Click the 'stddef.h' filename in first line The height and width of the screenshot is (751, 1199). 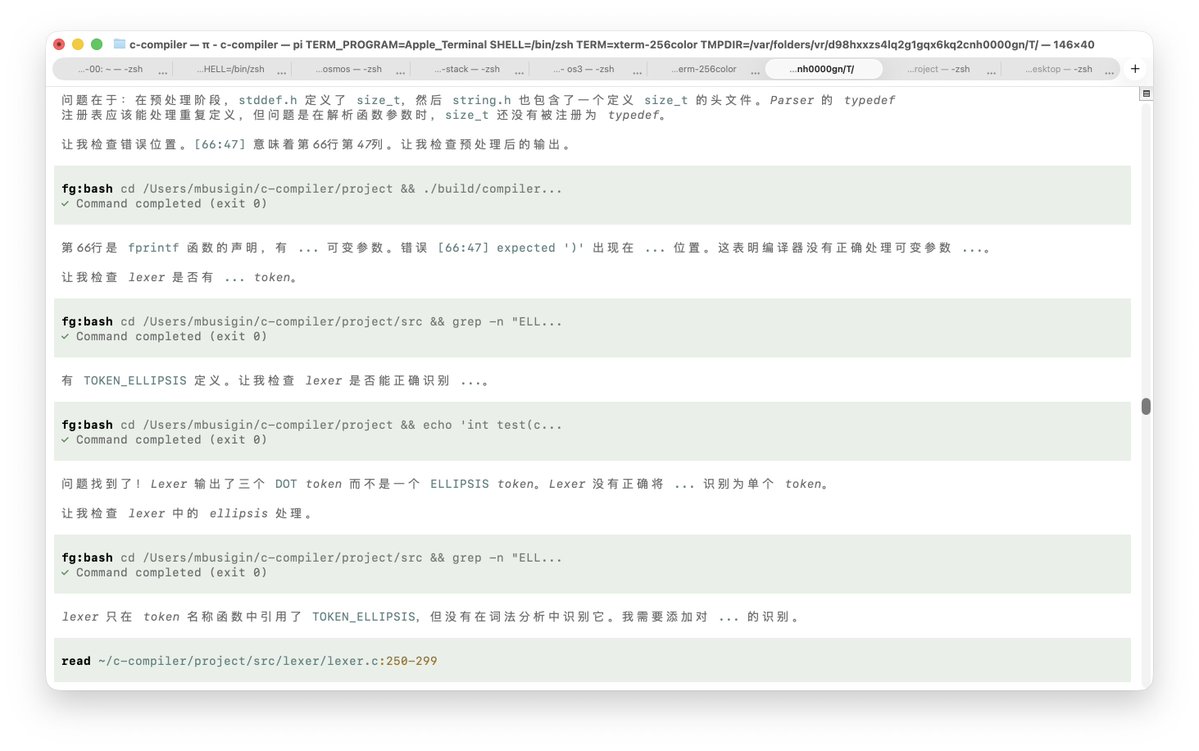pos(268,100)
